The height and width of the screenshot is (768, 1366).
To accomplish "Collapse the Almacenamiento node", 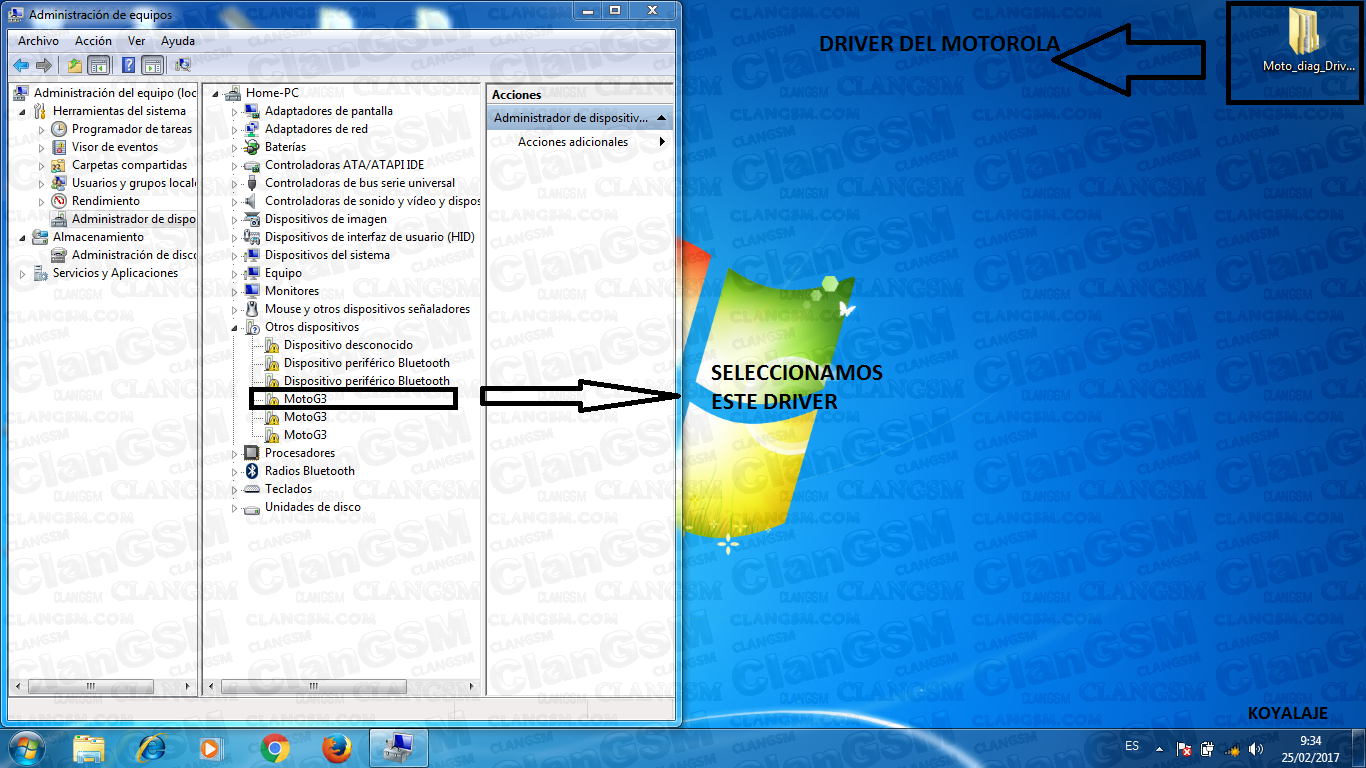I will tap(22, 237).
